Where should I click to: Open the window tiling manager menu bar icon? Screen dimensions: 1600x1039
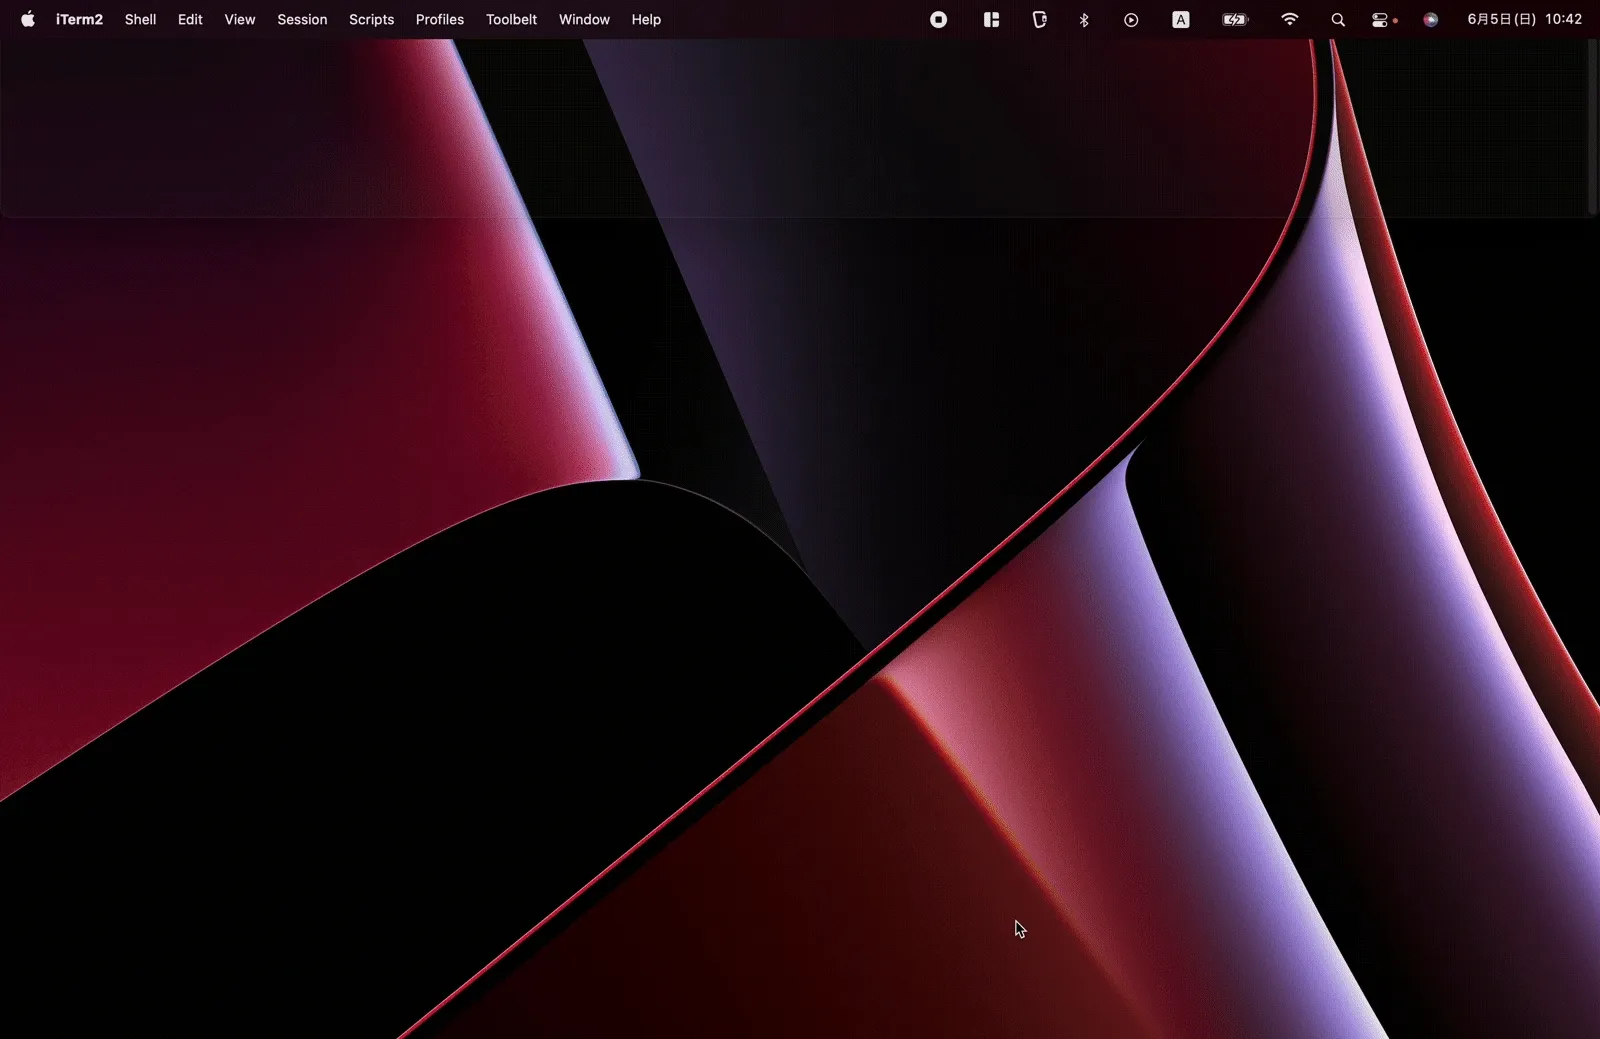point(991,19)
